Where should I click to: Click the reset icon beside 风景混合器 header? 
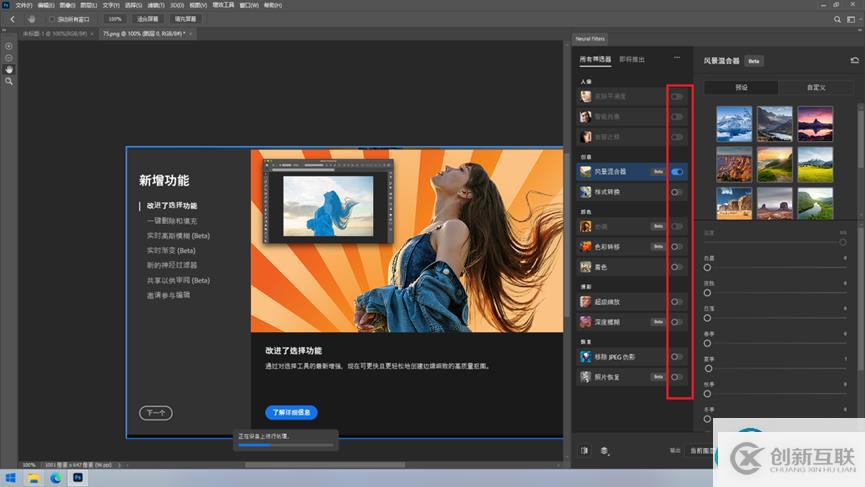854,60
